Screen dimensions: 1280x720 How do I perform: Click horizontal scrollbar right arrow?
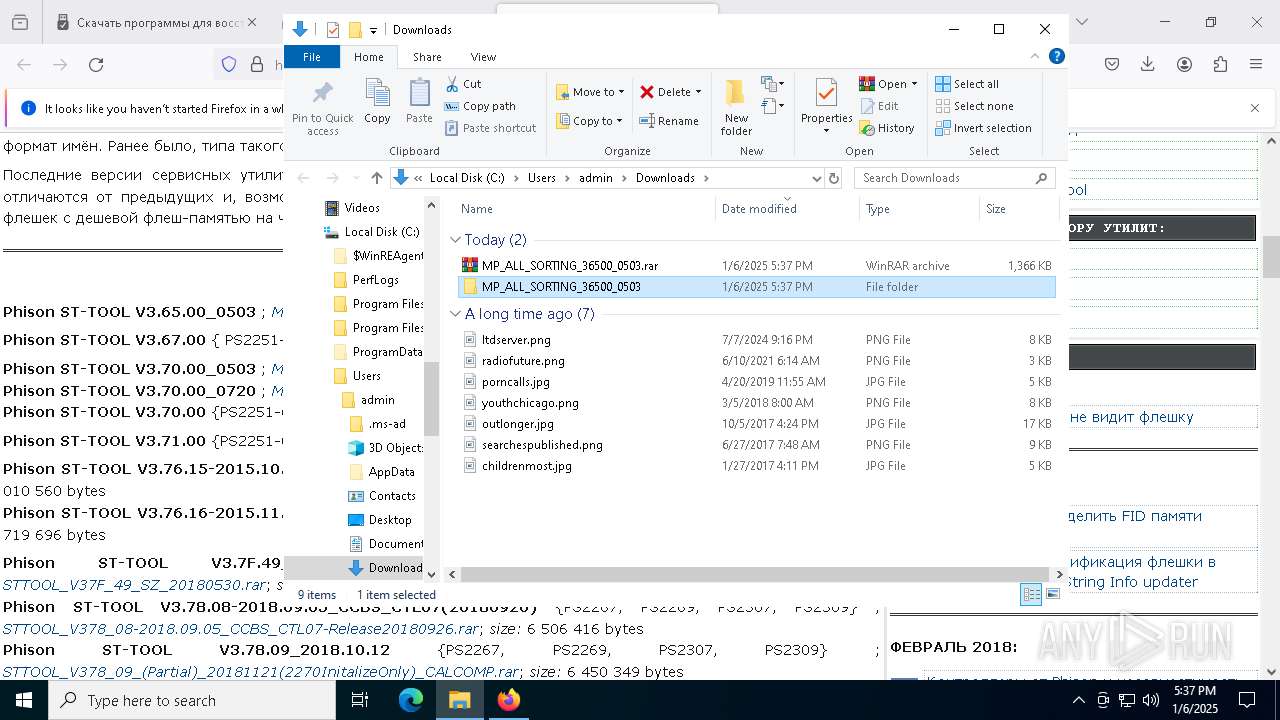pos(1060,574)
